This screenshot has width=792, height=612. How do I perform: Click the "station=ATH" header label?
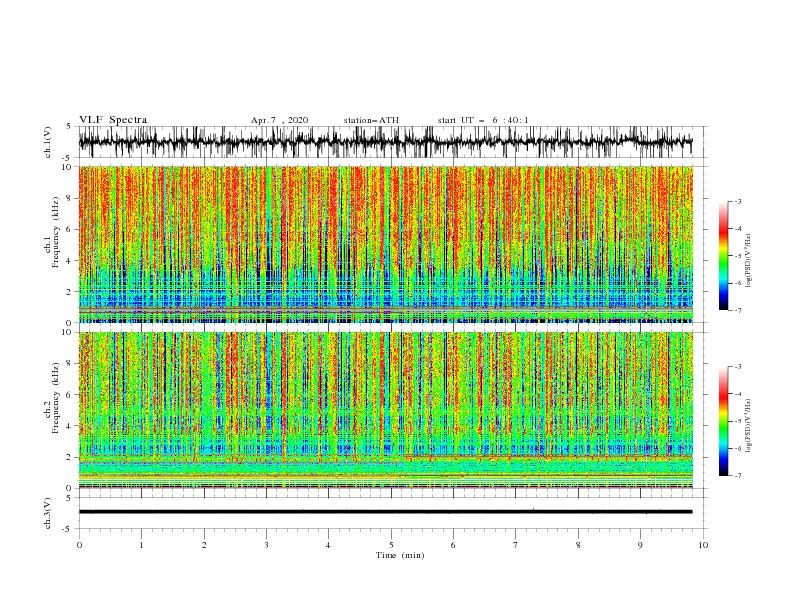[371, 120]
